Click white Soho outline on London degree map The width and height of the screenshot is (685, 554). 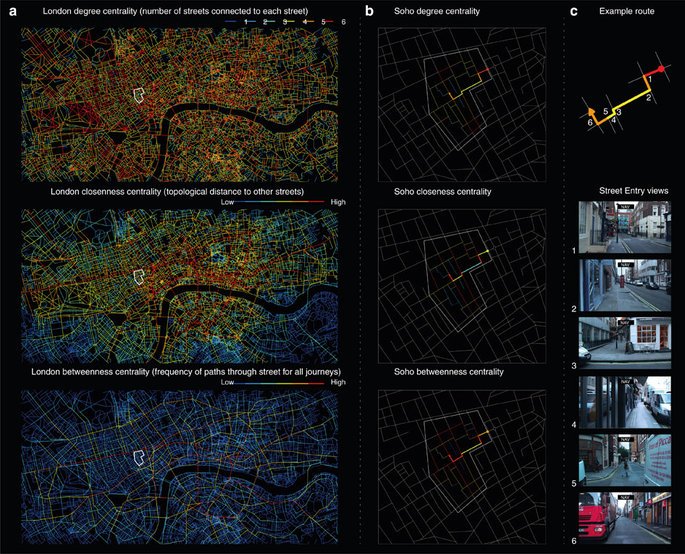pos(139,95)
